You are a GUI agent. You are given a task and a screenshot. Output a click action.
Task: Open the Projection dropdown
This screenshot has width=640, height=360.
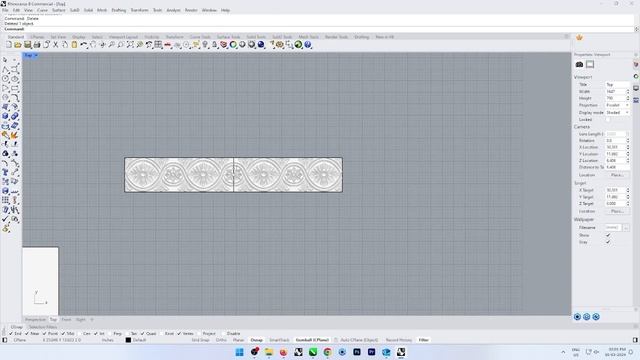point(617,105)
